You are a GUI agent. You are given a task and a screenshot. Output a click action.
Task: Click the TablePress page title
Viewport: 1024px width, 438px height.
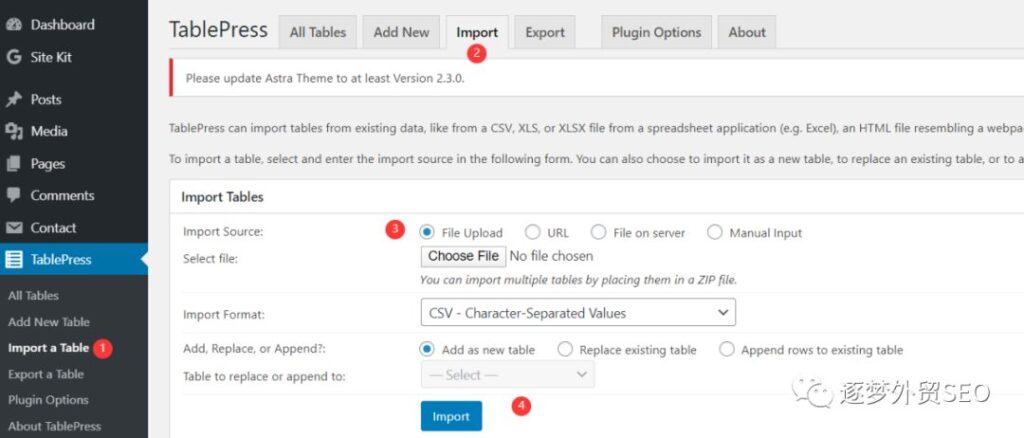point(218,30)
